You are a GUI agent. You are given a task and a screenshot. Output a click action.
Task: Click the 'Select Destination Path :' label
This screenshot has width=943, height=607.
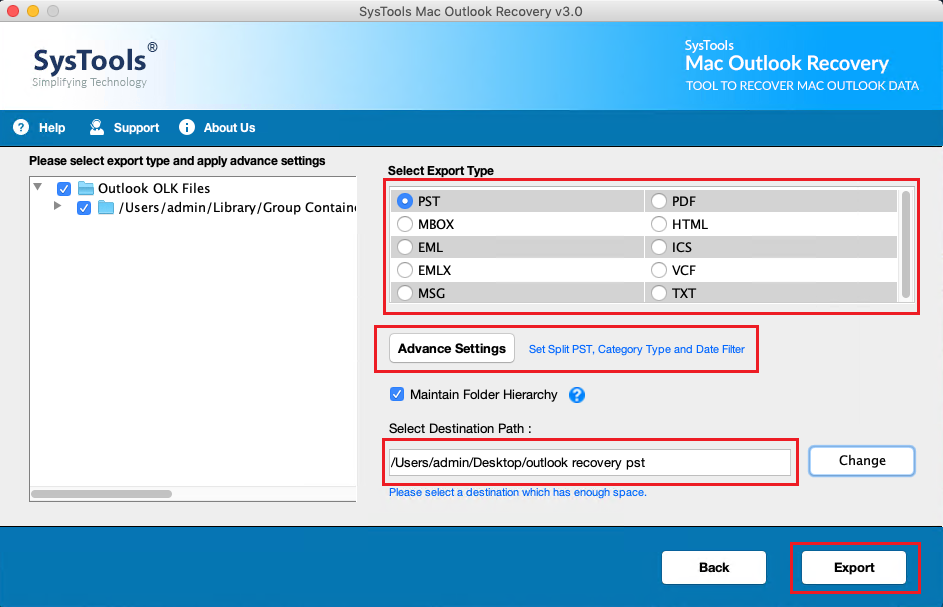pyautogui.click(x=460, y=429)
